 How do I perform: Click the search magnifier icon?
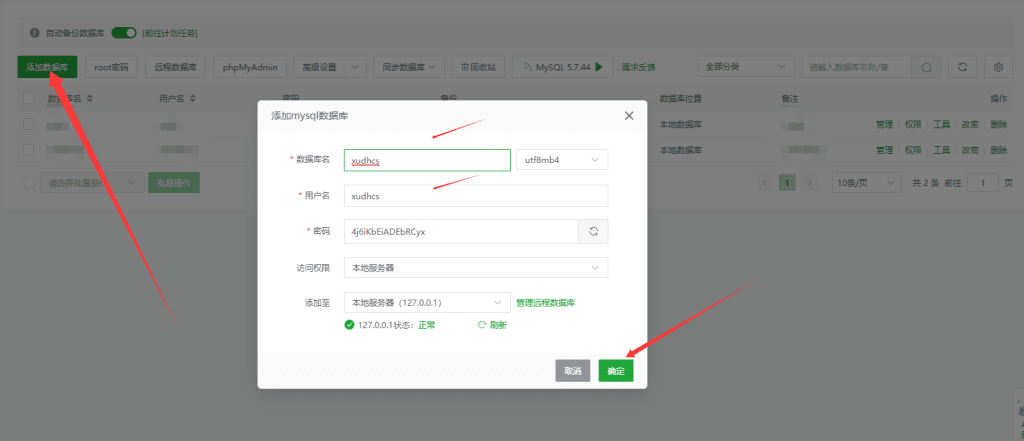click(x=926, y=67)
